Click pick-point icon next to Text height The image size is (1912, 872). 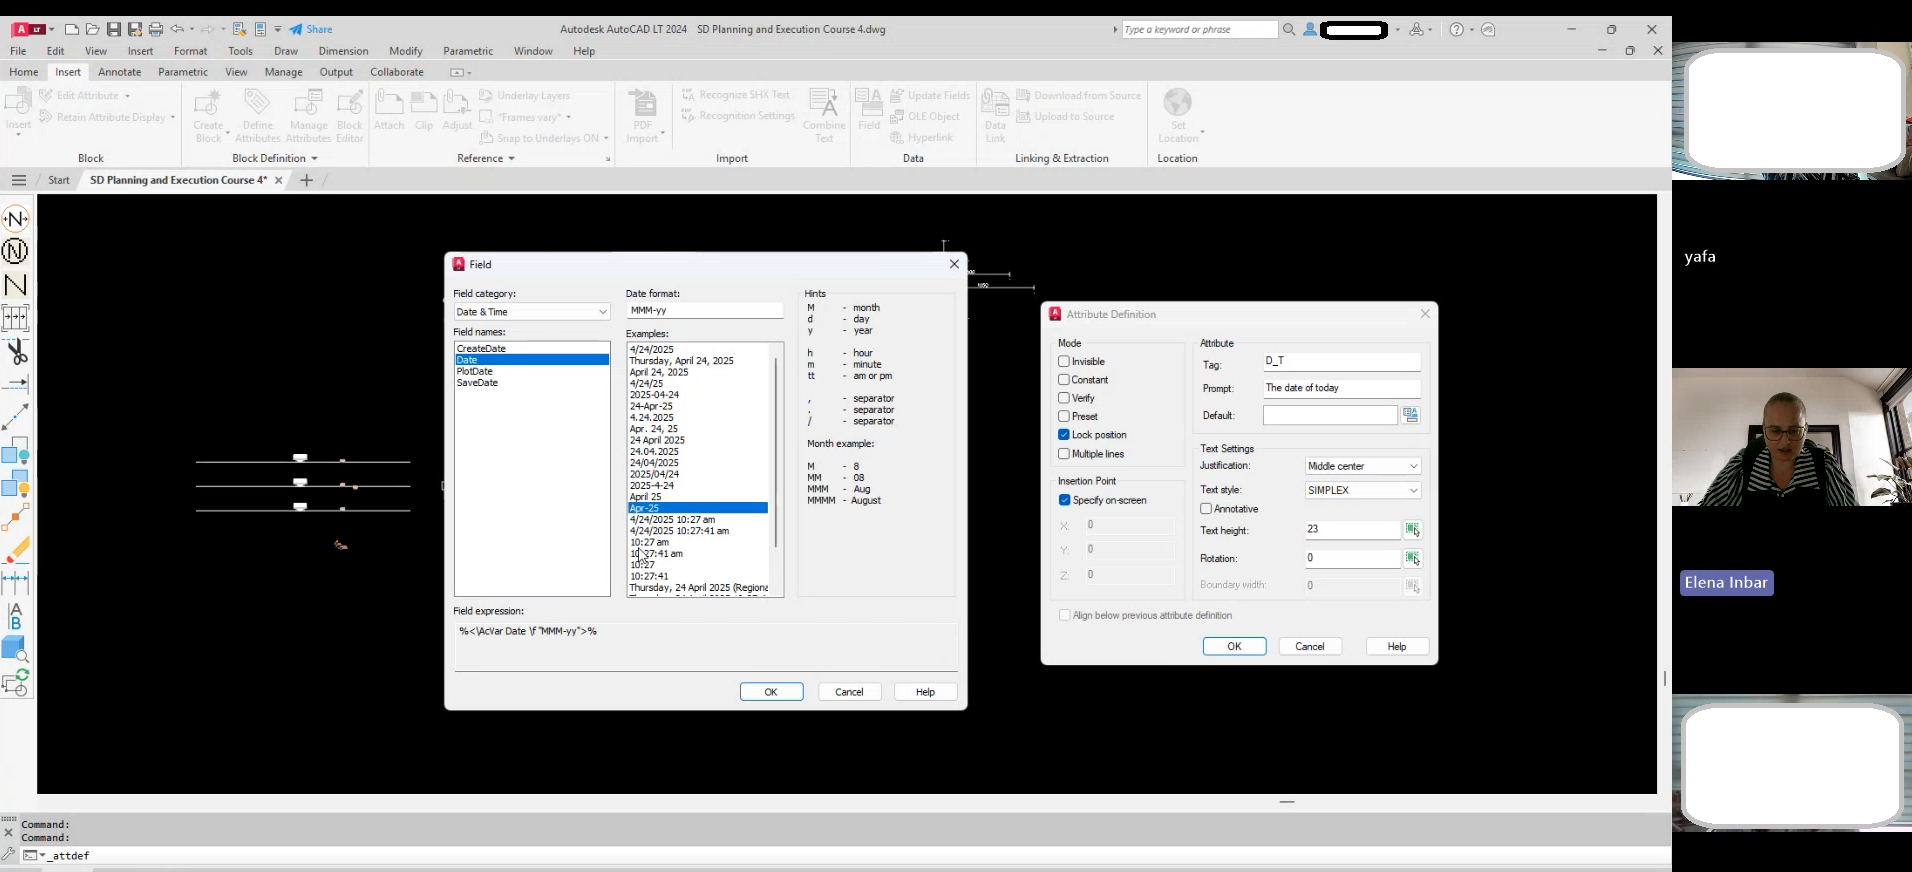(1412, 530)
